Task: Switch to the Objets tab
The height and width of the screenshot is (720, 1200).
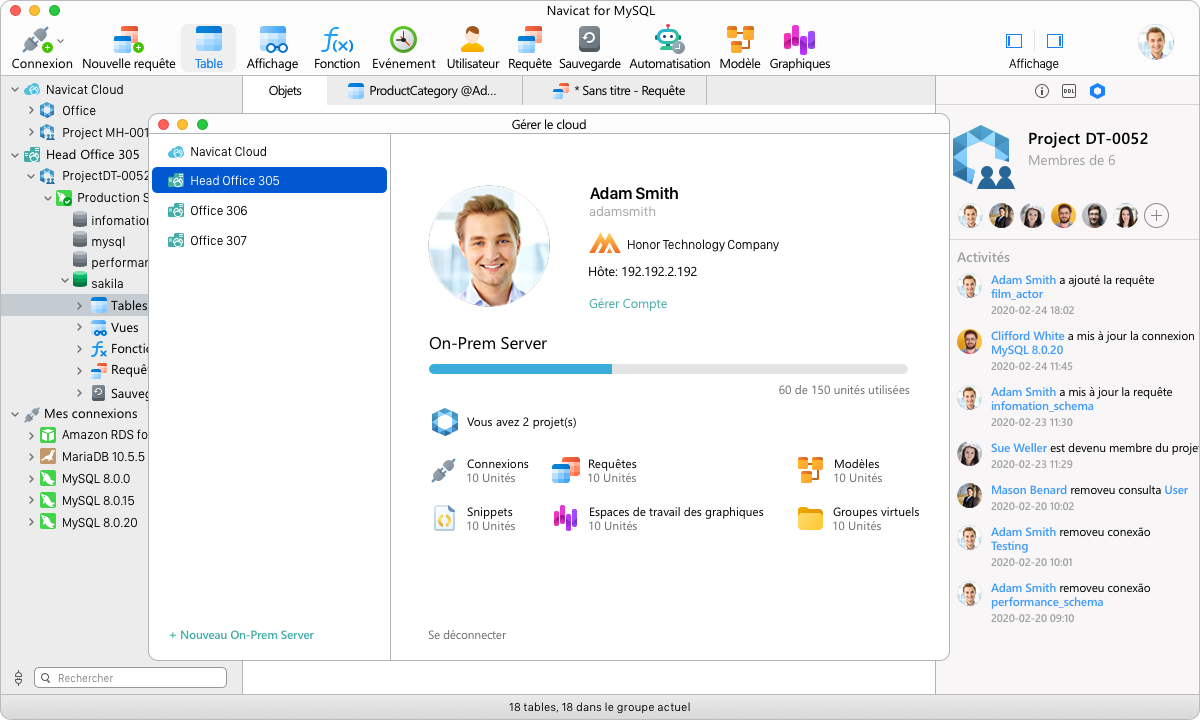Action: pos(285,91)
